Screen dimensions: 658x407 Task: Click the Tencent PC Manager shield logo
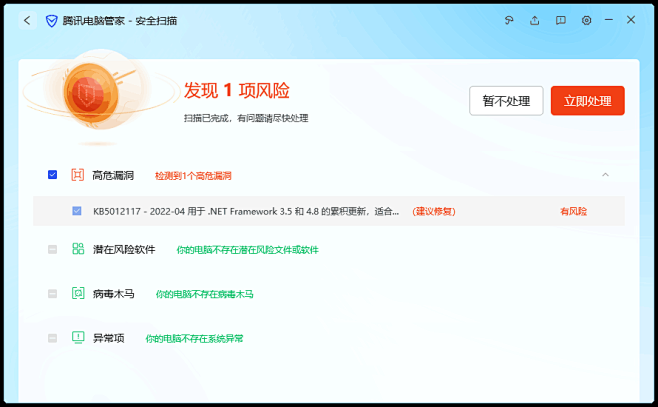[x=51, y=20]
